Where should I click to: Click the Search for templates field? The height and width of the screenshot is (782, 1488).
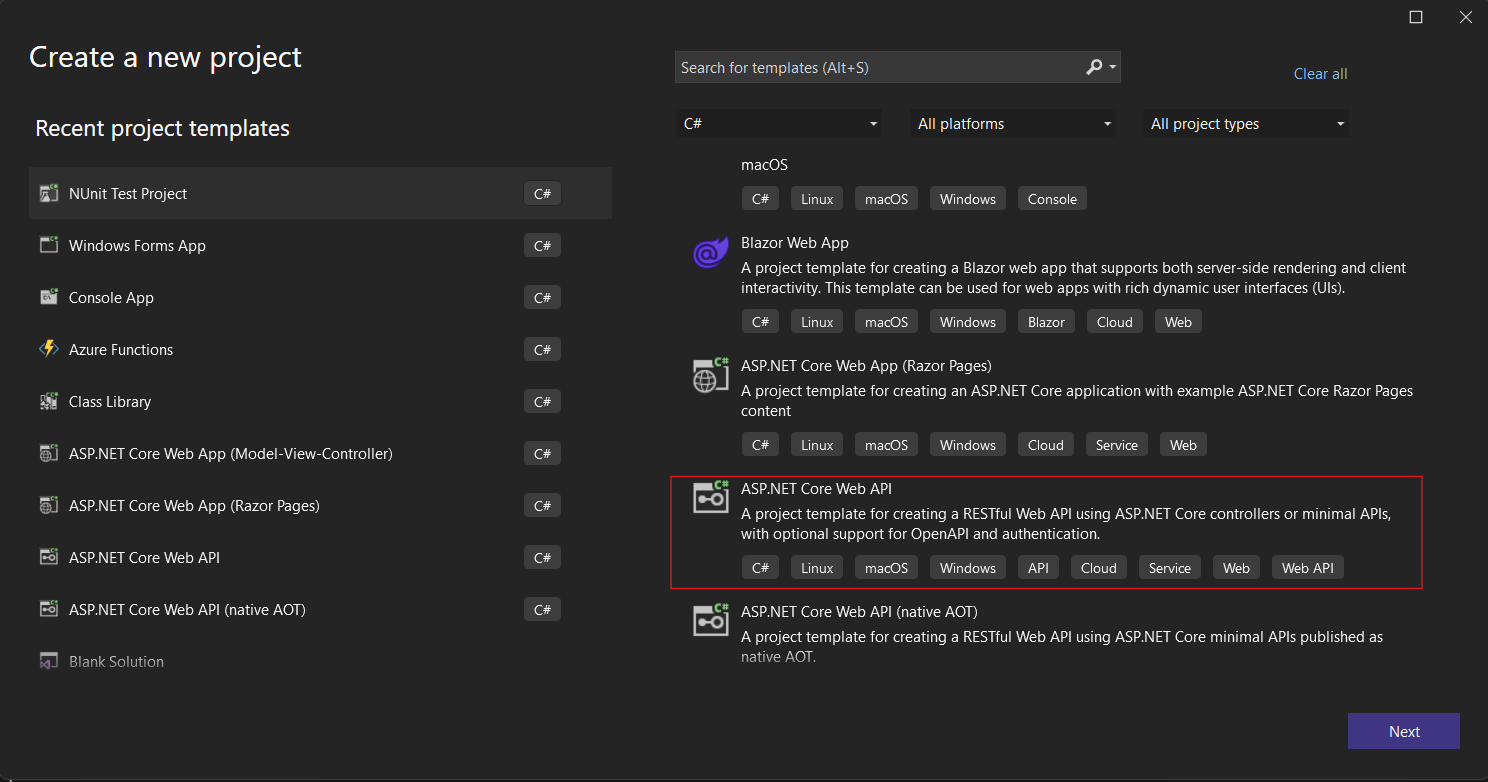pos(880,67)
